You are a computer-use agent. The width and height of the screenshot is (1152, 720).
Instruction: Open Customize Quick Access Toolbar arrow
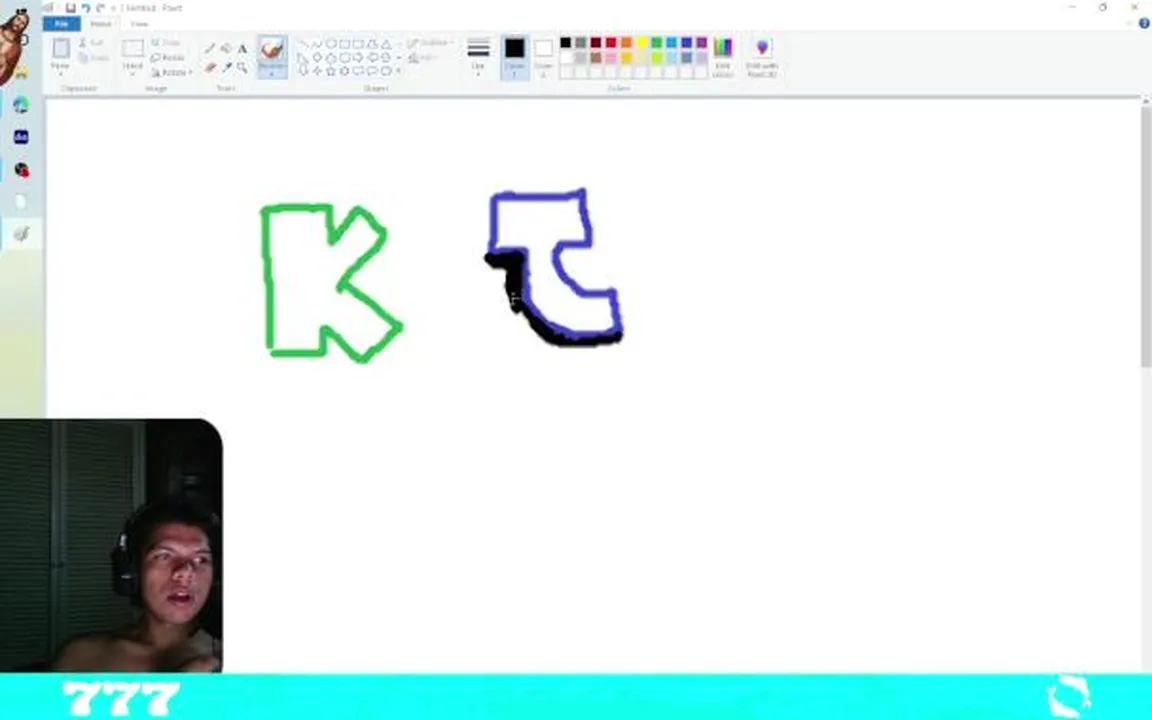click(x=114, y=7)
